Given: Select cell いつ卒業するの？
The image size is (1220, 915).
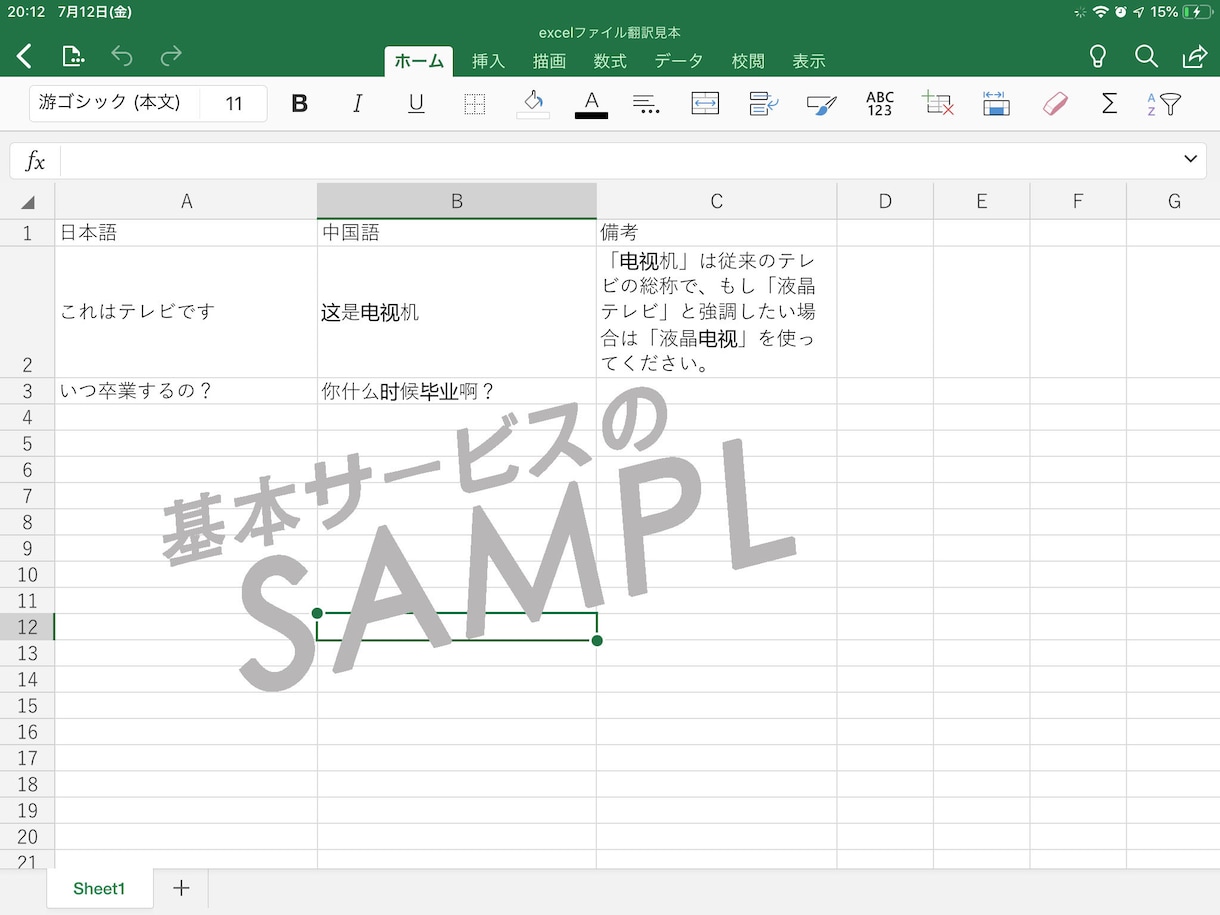Looking at the screenshot, I should coord(186,391).
